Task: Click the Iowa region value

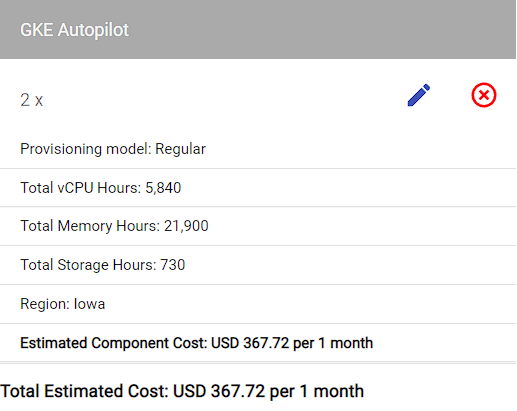Action: click(89, 304)
